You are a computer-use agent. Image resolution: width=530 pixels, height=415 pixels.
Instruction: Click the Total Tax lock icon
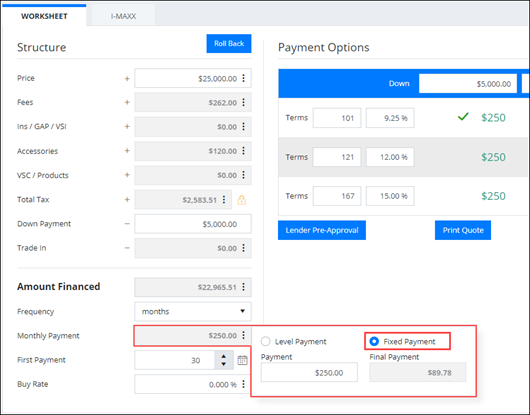tap(241, 200)
